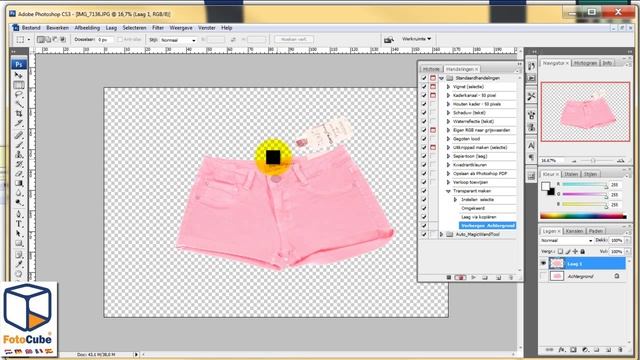Collapse the Transparant maken action
The height and width of the screenshot is (360, 640).
pyautogui.click(x=448, y=191)
